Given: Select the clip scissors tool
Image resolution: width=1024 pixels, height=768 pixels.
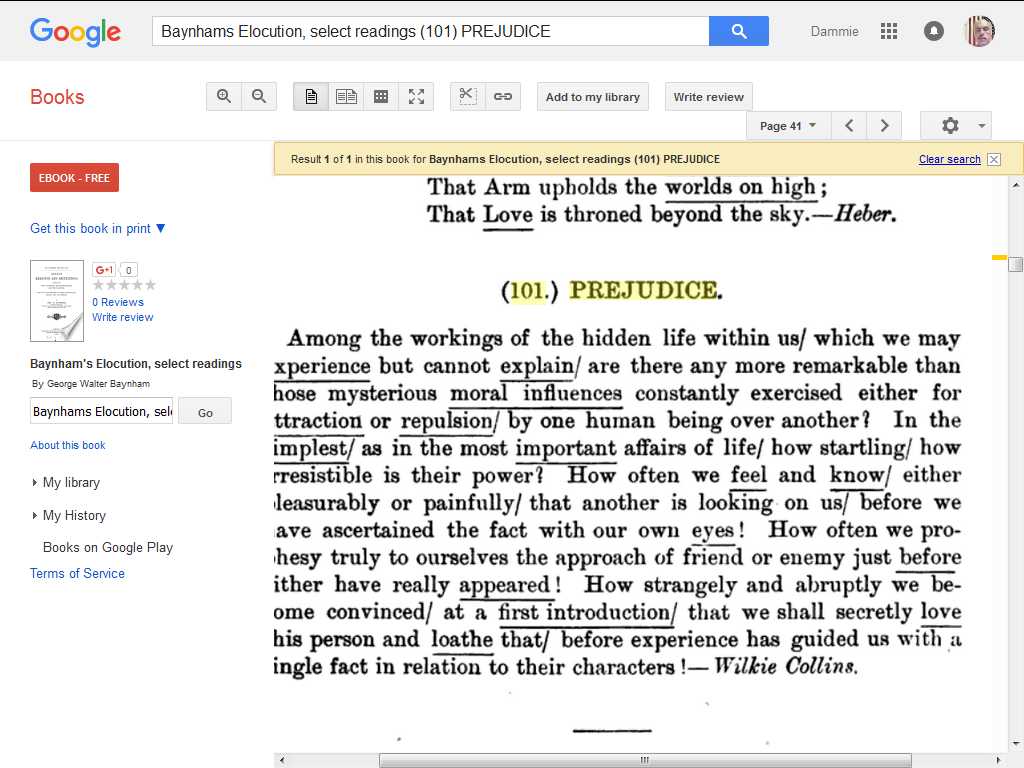Looking at the screenshot, I should [468, 97].
